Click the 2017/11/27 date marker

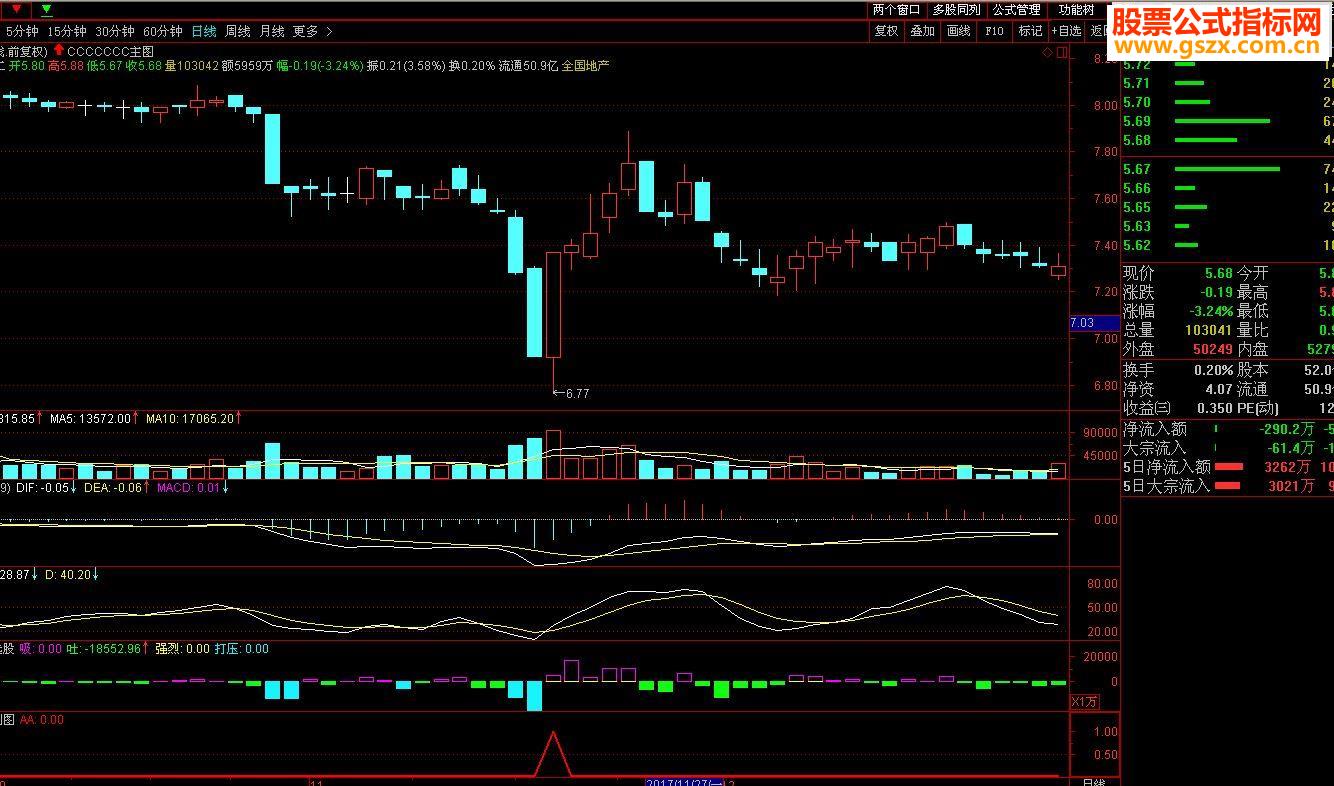point(686,782)
